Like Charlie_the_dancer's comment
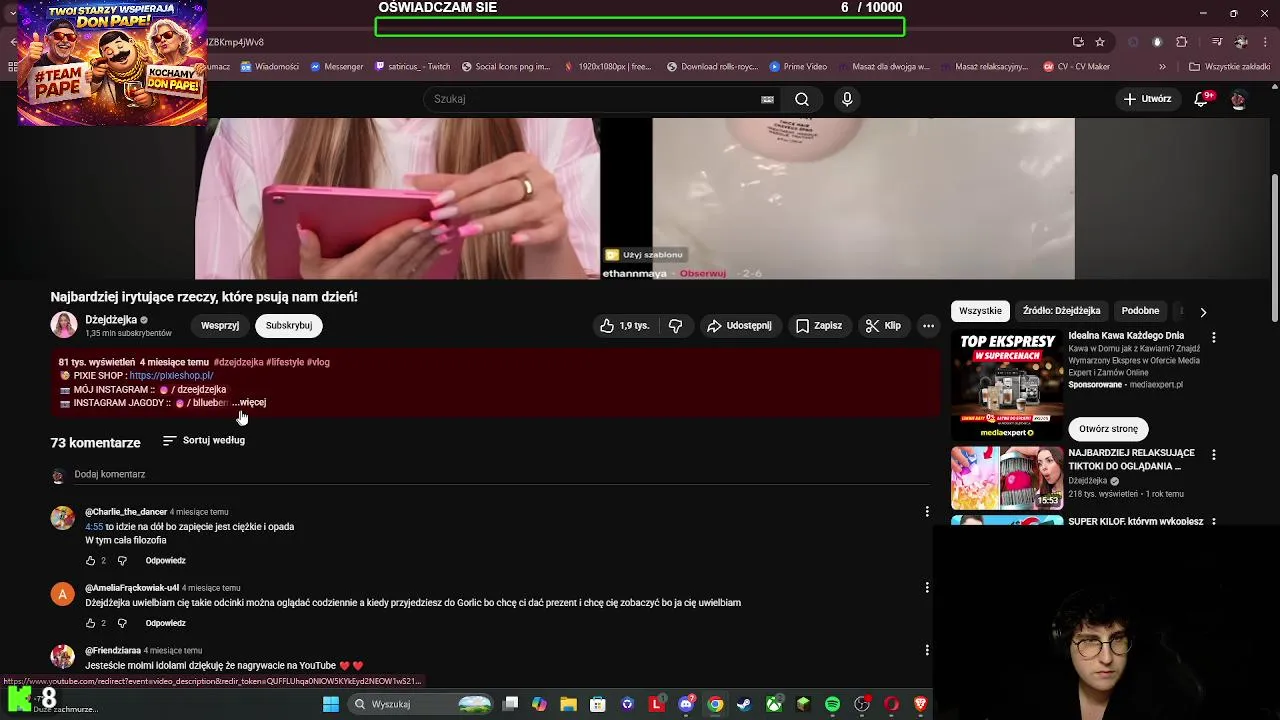This screenshot has width=1280, height=720. click(90, 561)
